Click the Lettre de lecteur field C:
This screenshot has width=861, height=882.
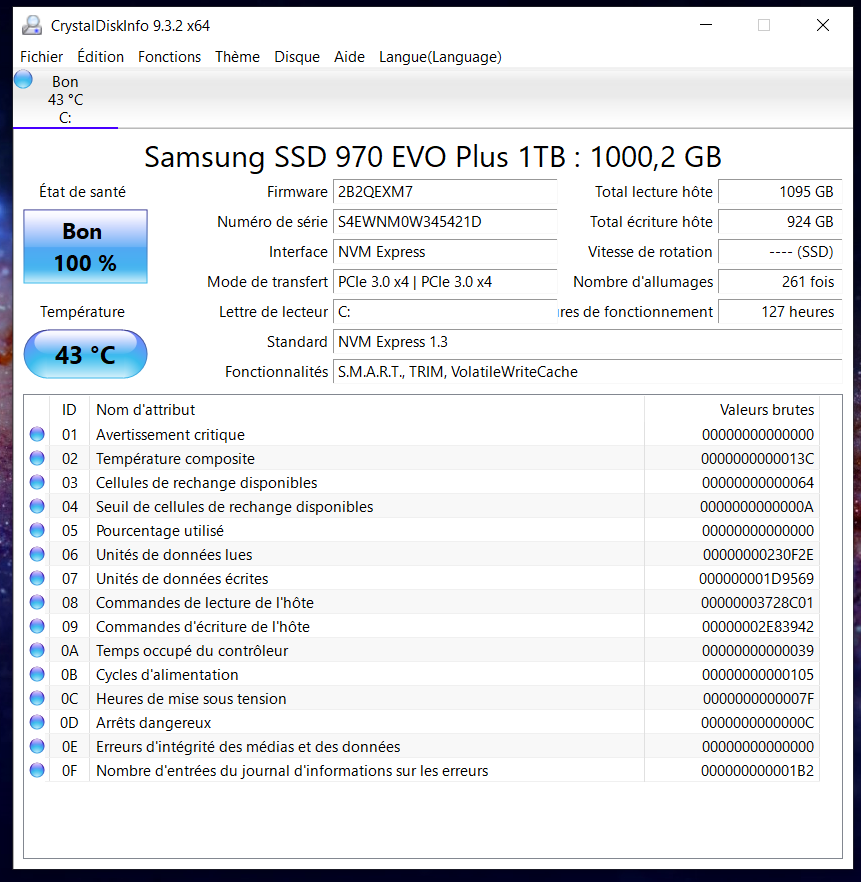click(445, 312)
